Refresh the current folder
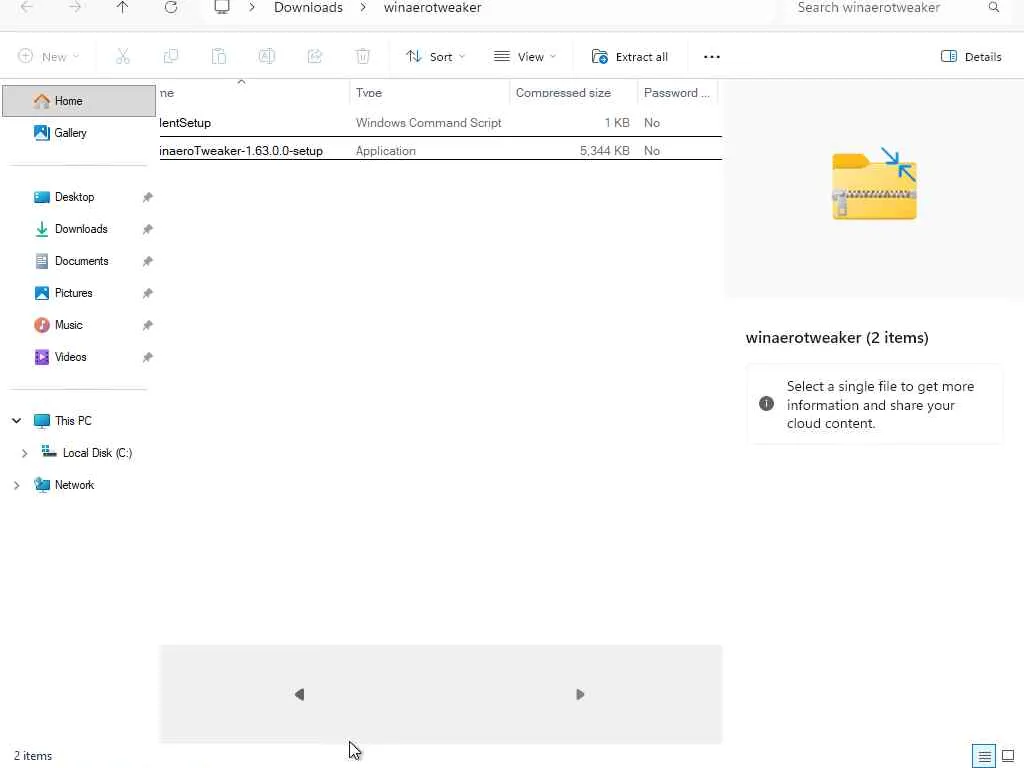This screenshot has width=1024, height=768. 170,7
